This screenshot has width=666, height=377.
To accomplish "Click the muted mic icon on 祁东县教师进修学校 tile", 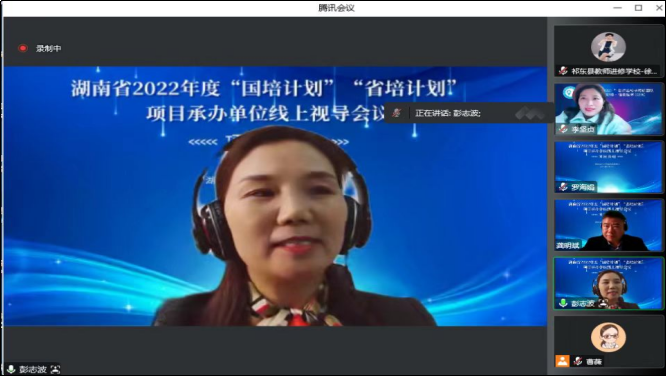I will point(563,71).
